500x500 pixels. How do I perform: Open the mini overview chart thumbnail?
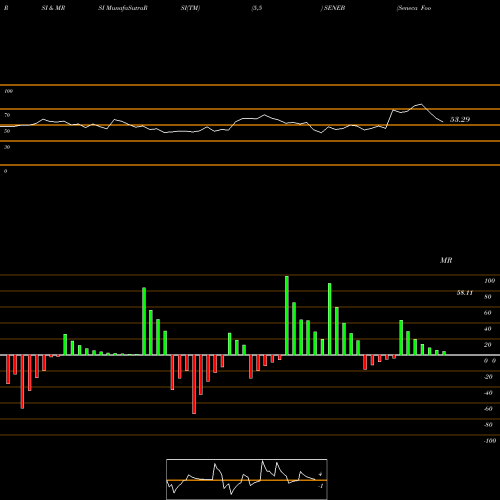tap(247, 479)
